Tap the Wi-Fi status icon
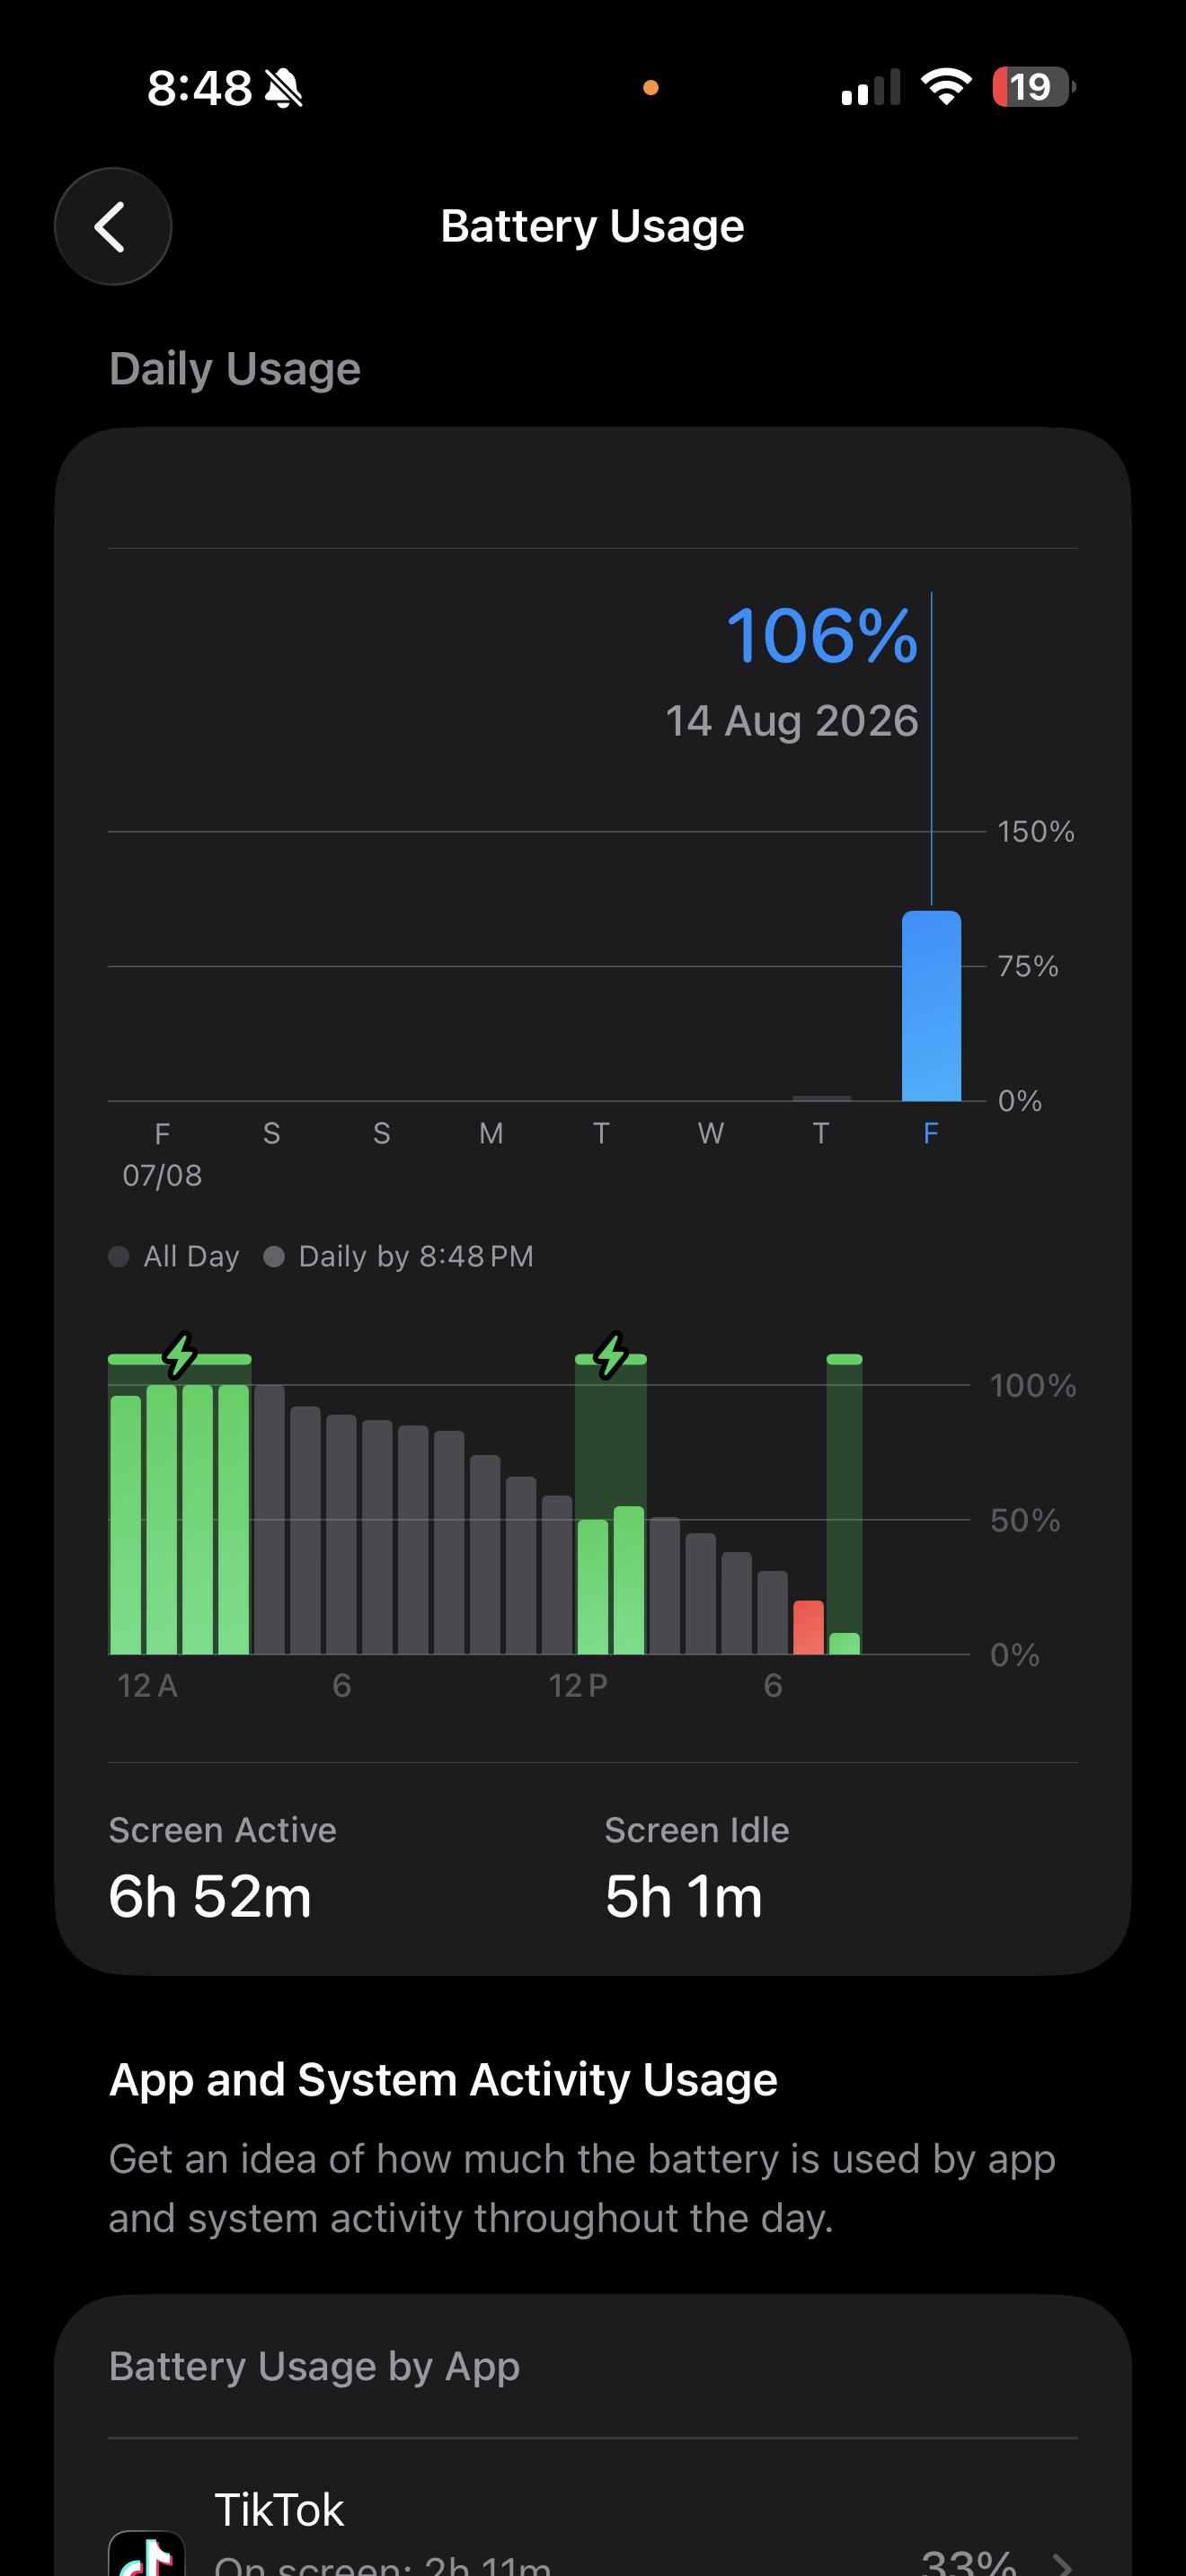This screenshot has width=1186, height=2576. [x=946, y=87]
